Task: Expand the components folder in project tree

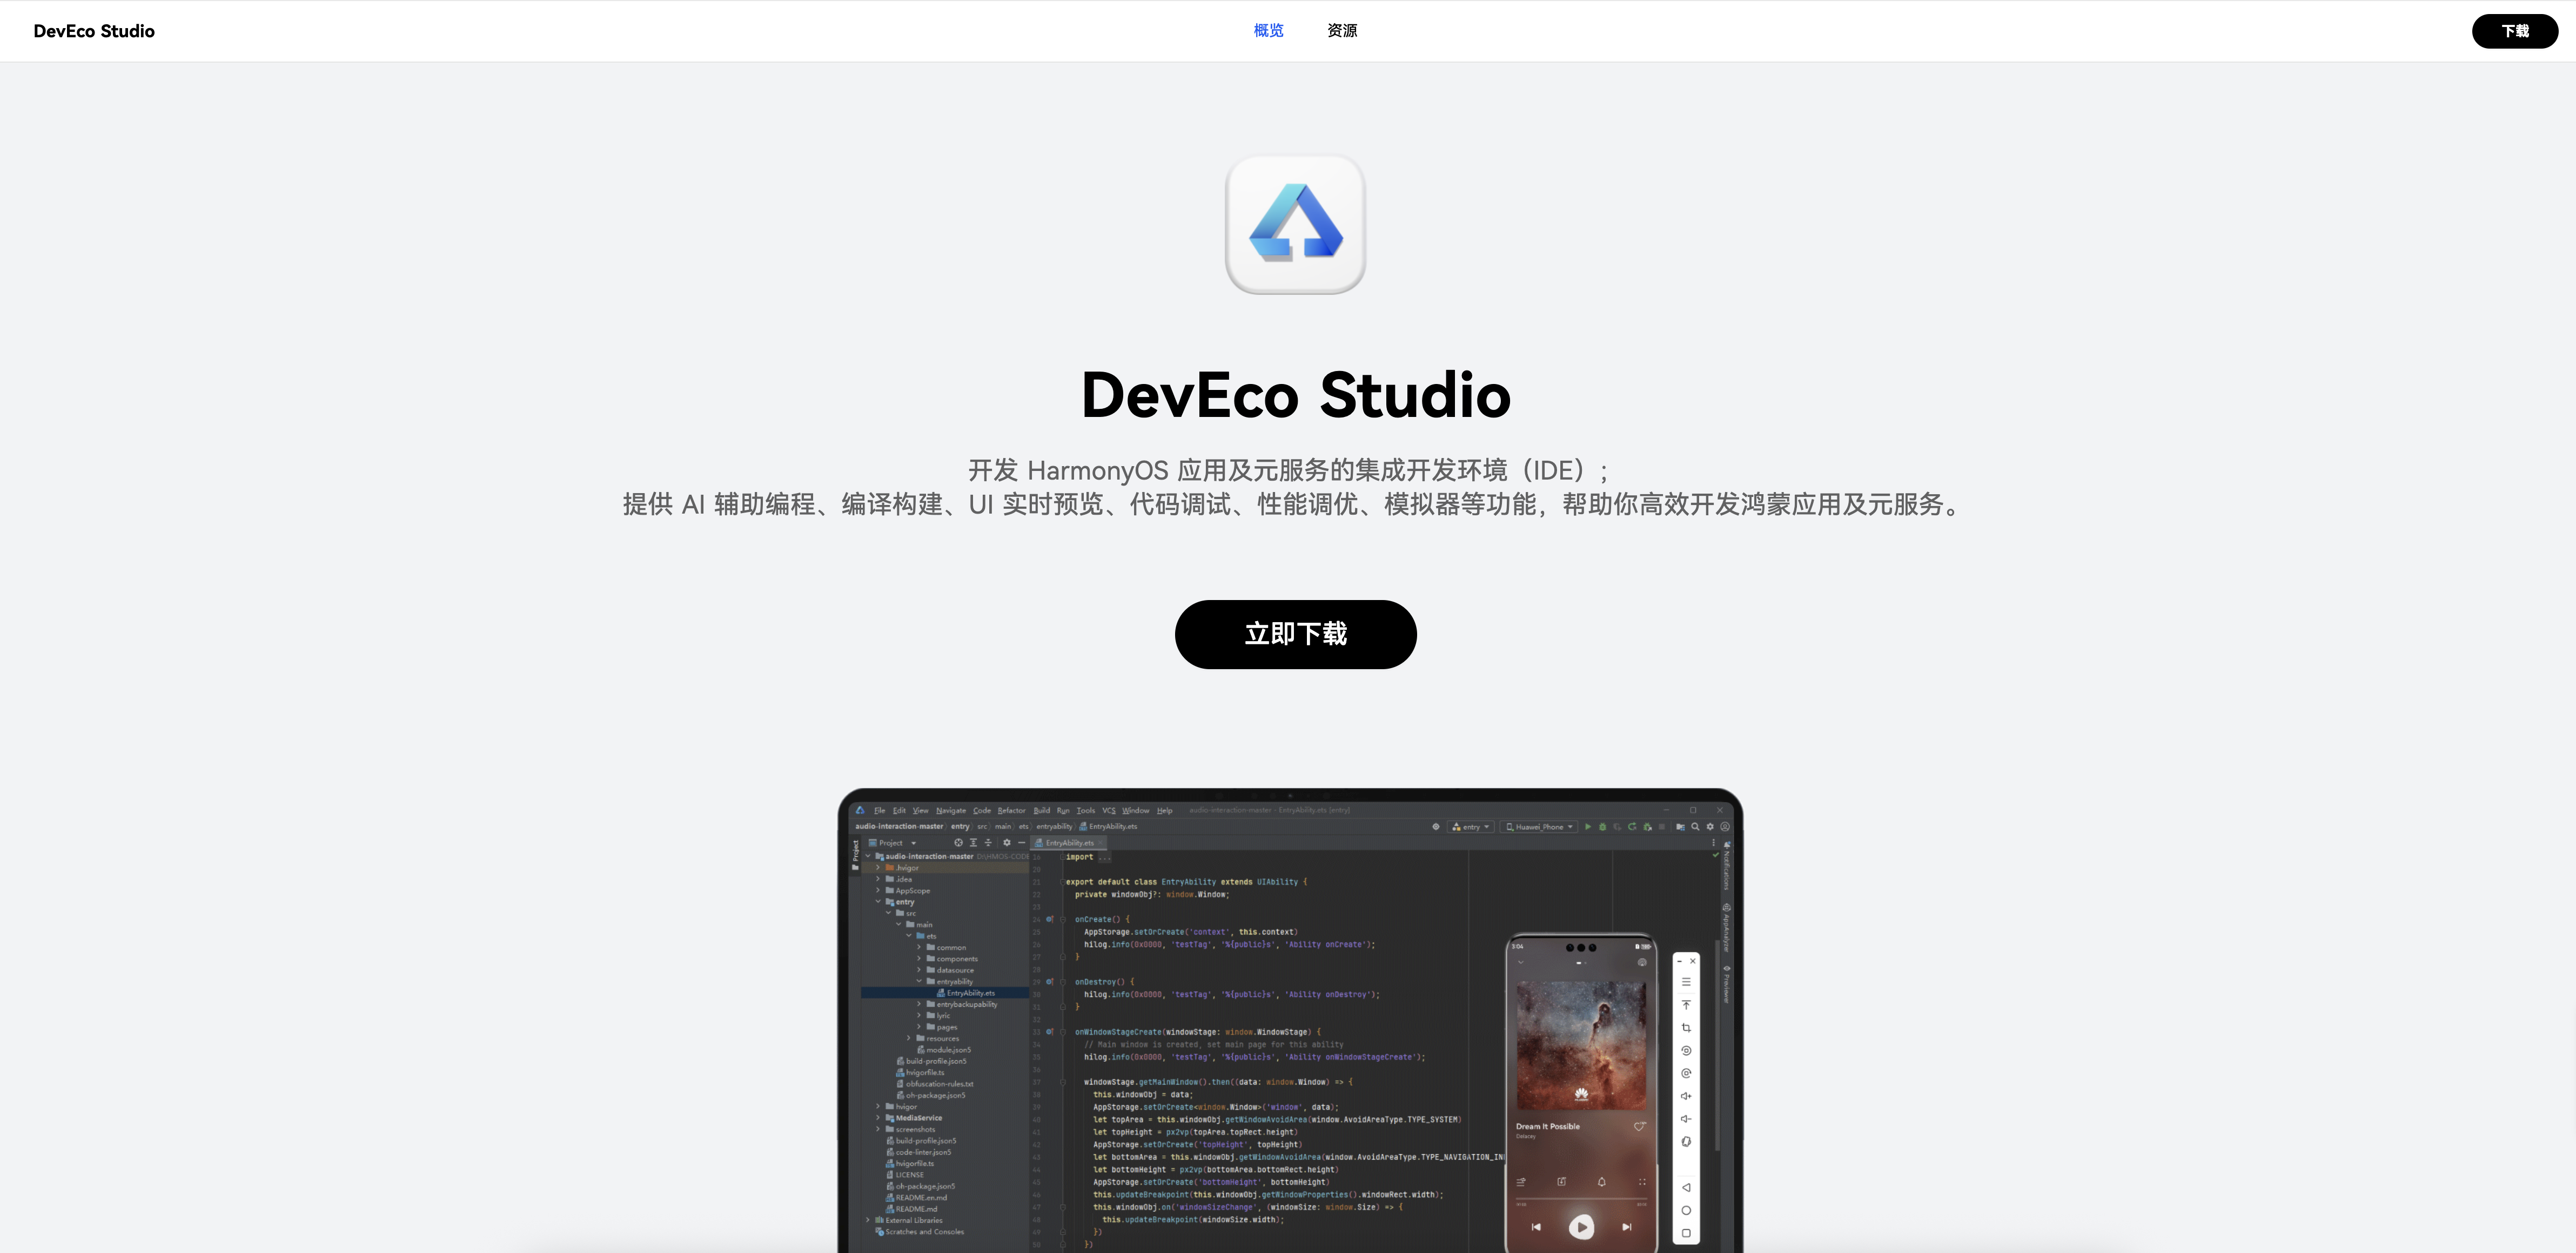Action: pyautogui.click(x=919, y=959)
